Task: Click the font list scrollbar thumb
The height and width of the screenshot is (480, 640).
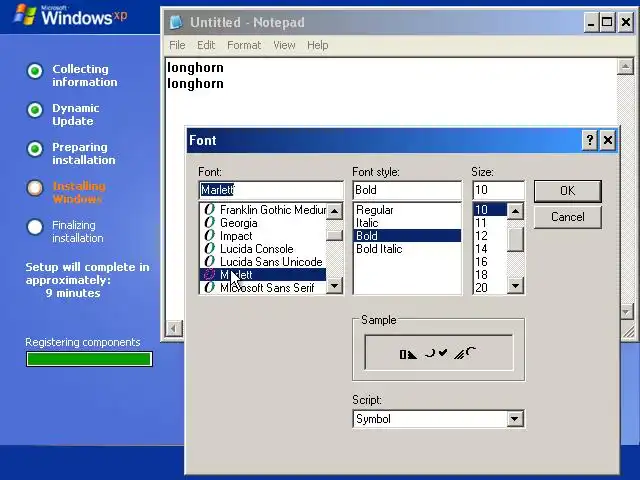Action: point(334,236)
